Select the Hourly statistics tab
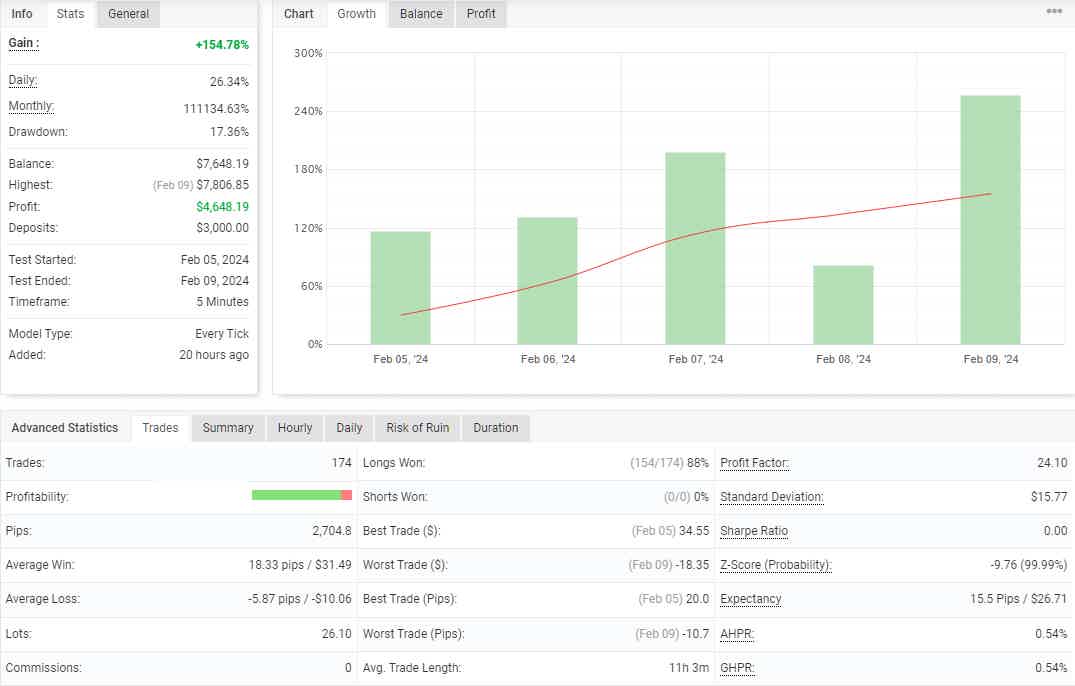Viewport: 1075px width, 686px height. (x=294, y=428)
